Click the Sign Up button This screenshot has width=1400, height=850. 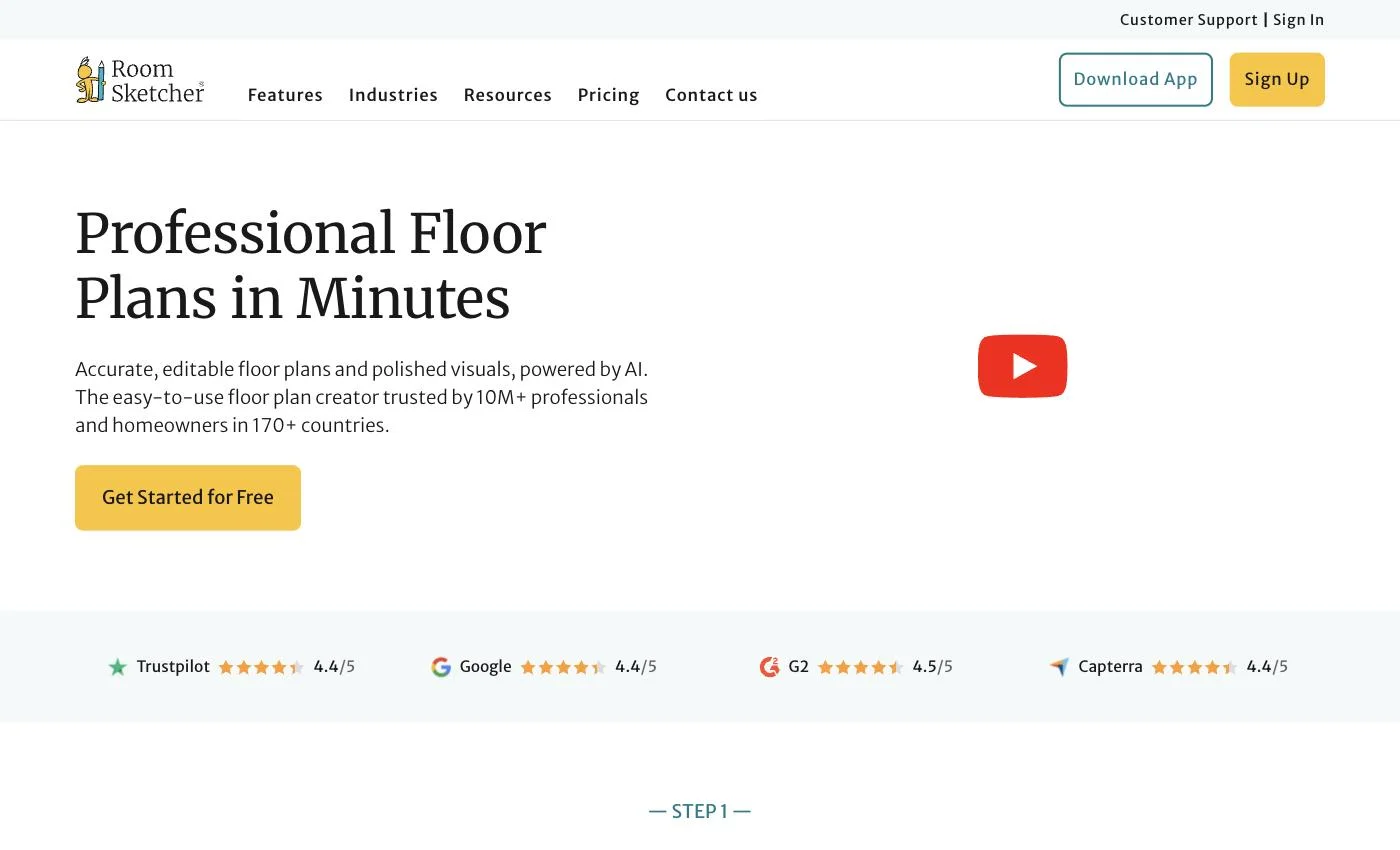tap(1276, 79)
